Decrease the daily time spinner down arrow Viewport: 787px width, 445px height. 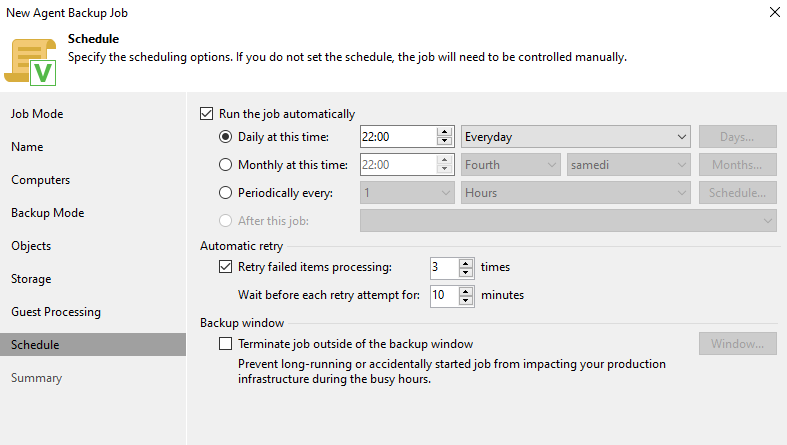click(445, 142)
